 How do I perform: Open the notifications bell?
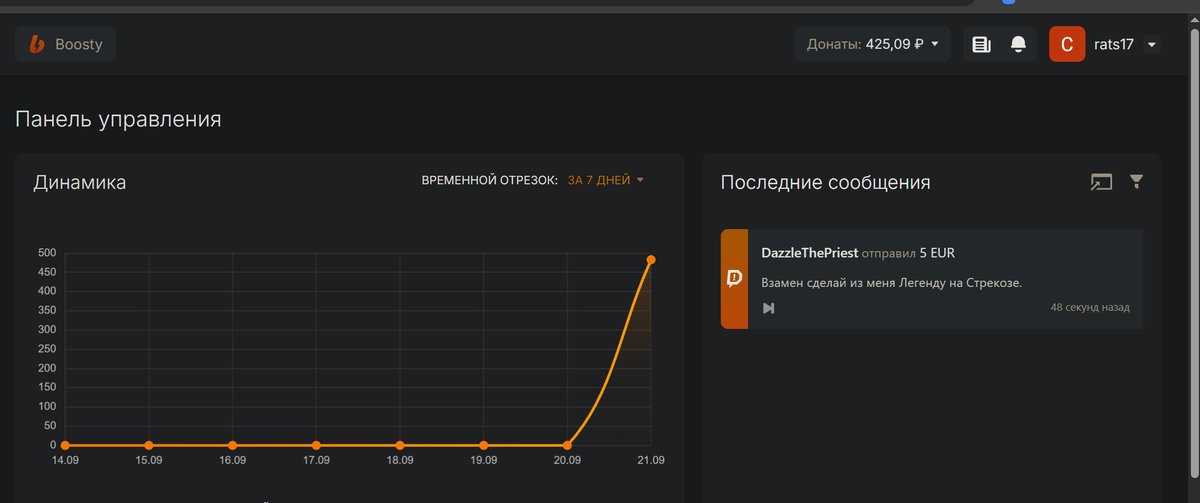pyautogui.click(x=1018, y=44)
